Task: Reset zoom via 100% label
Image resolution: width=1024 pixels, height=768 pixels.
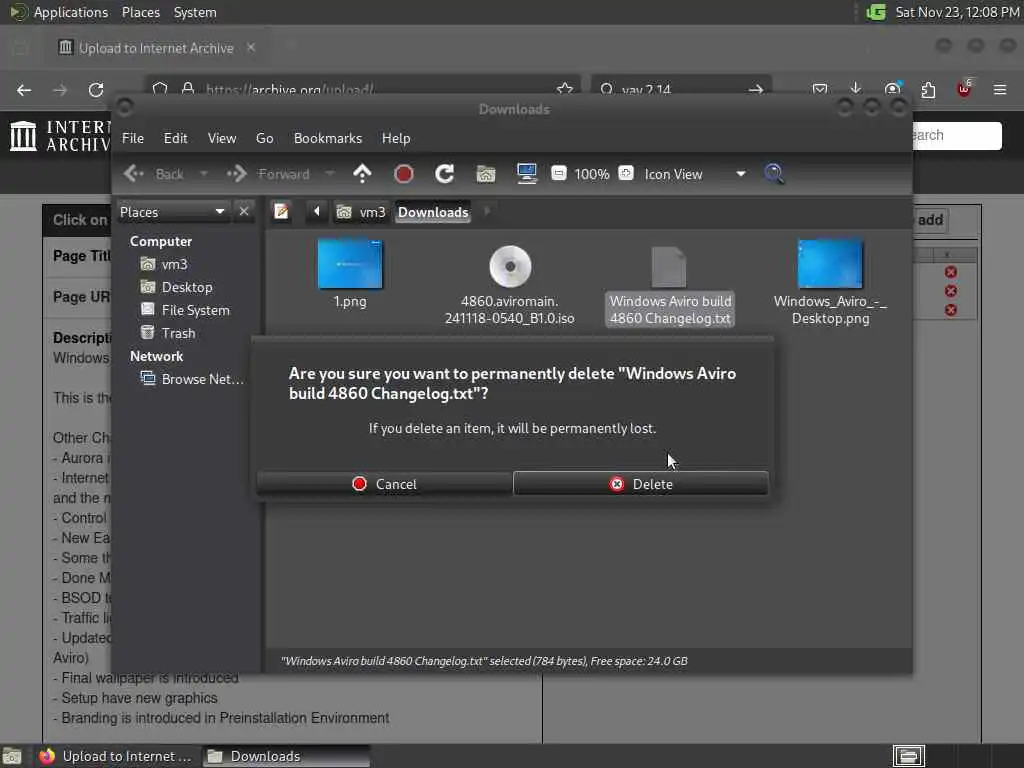Action: 592,174
